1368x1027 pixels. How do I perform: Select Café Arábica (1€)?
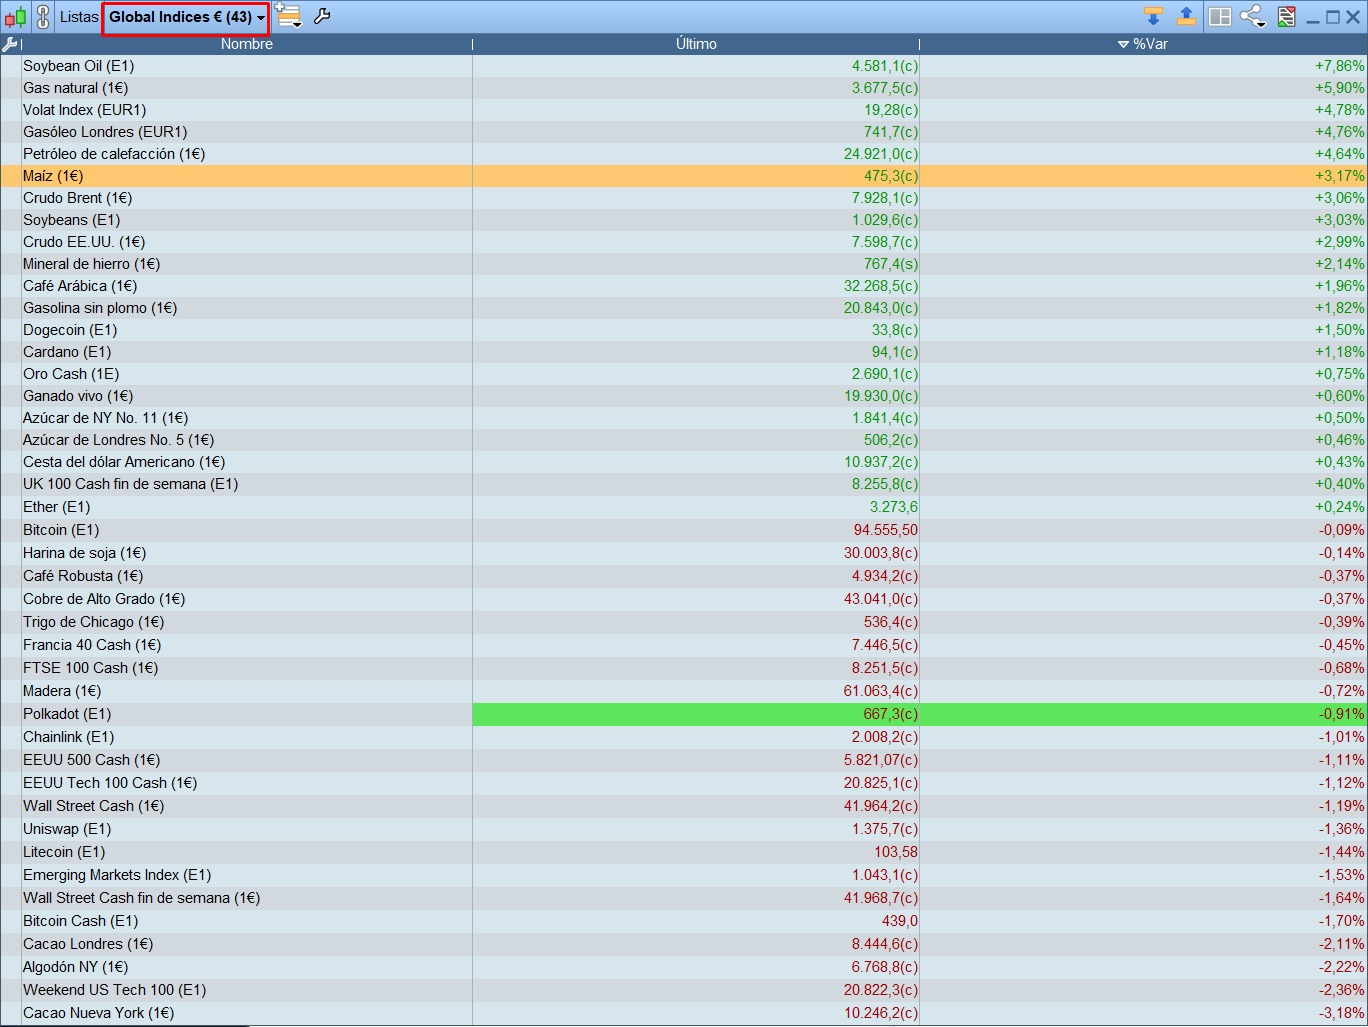click(x=80, y=286)
